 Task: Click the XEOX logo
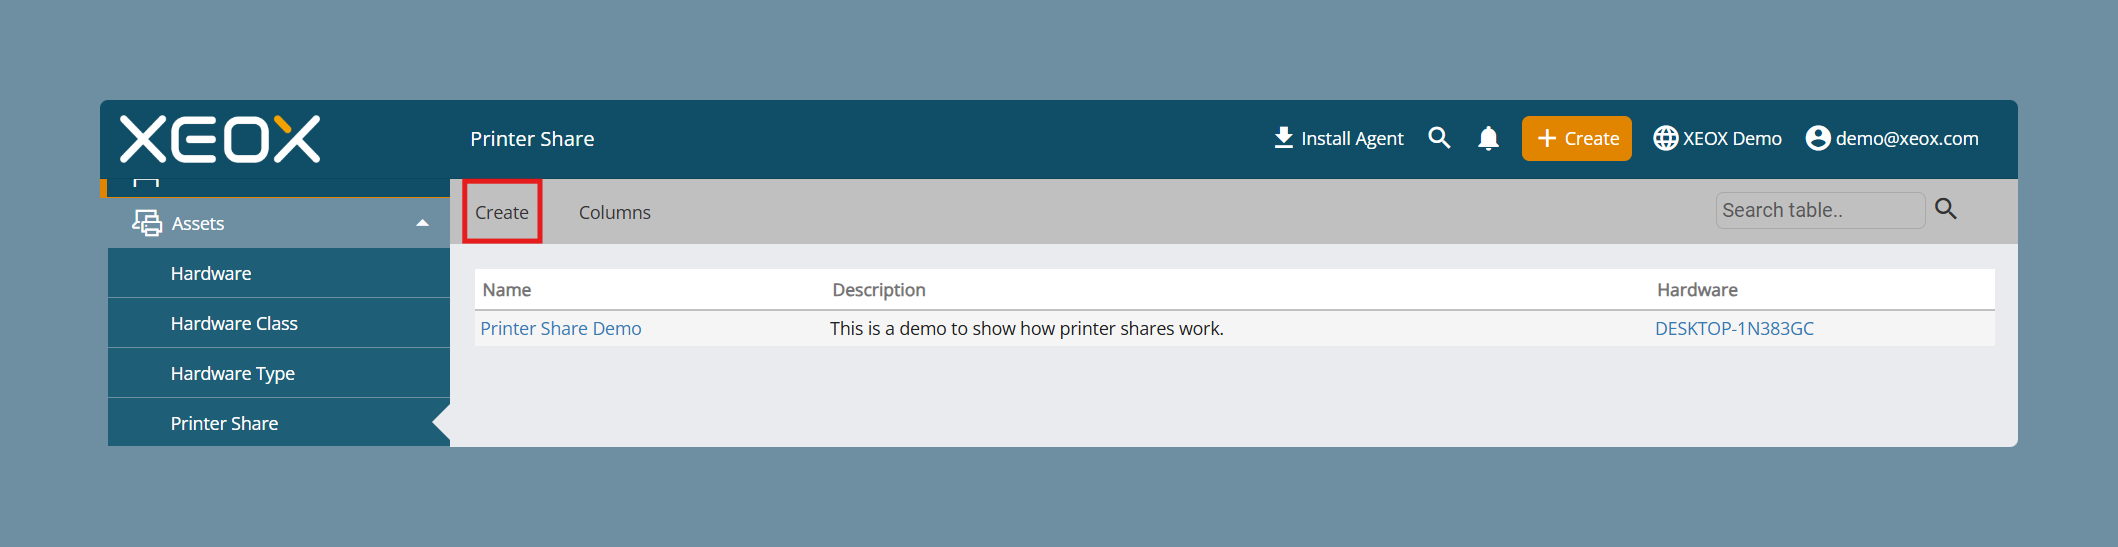pyautogui.click(x=220, y=139)
